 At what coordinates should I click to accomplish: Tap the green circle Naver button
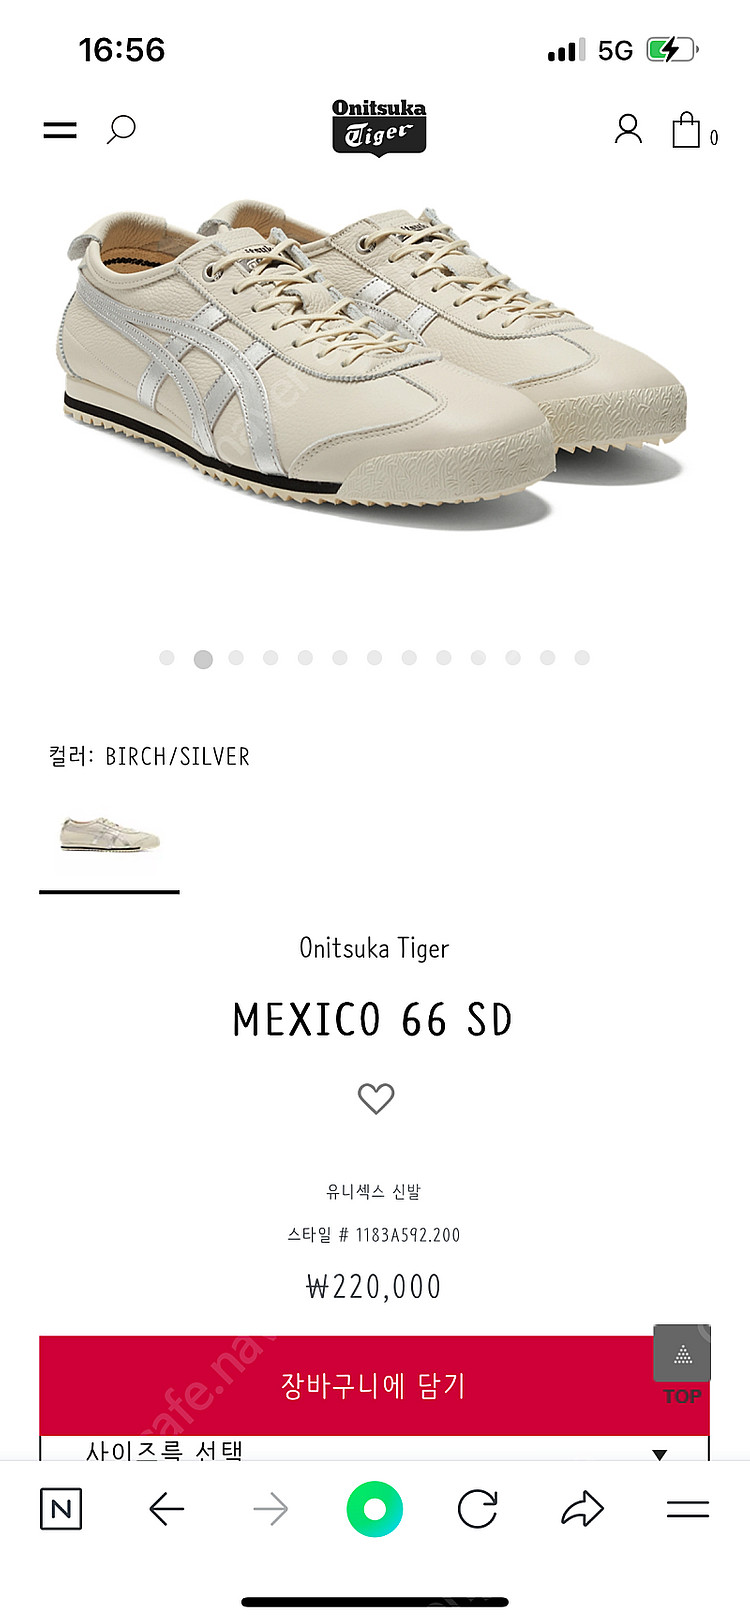375,1509
